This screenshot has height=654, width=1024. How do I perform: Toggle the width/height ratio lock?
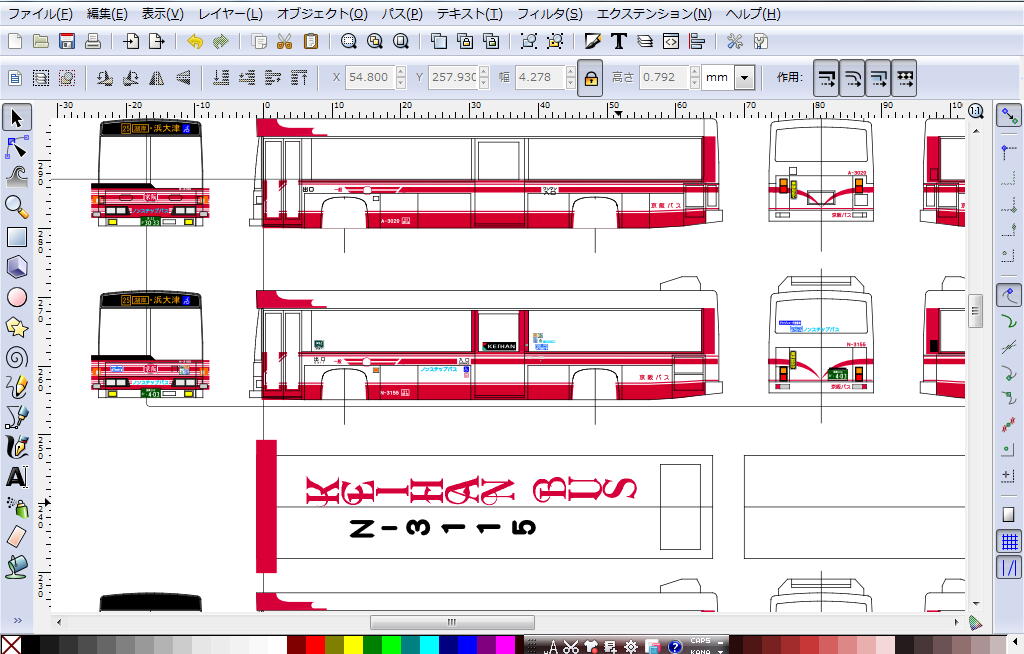pos(590,78)
